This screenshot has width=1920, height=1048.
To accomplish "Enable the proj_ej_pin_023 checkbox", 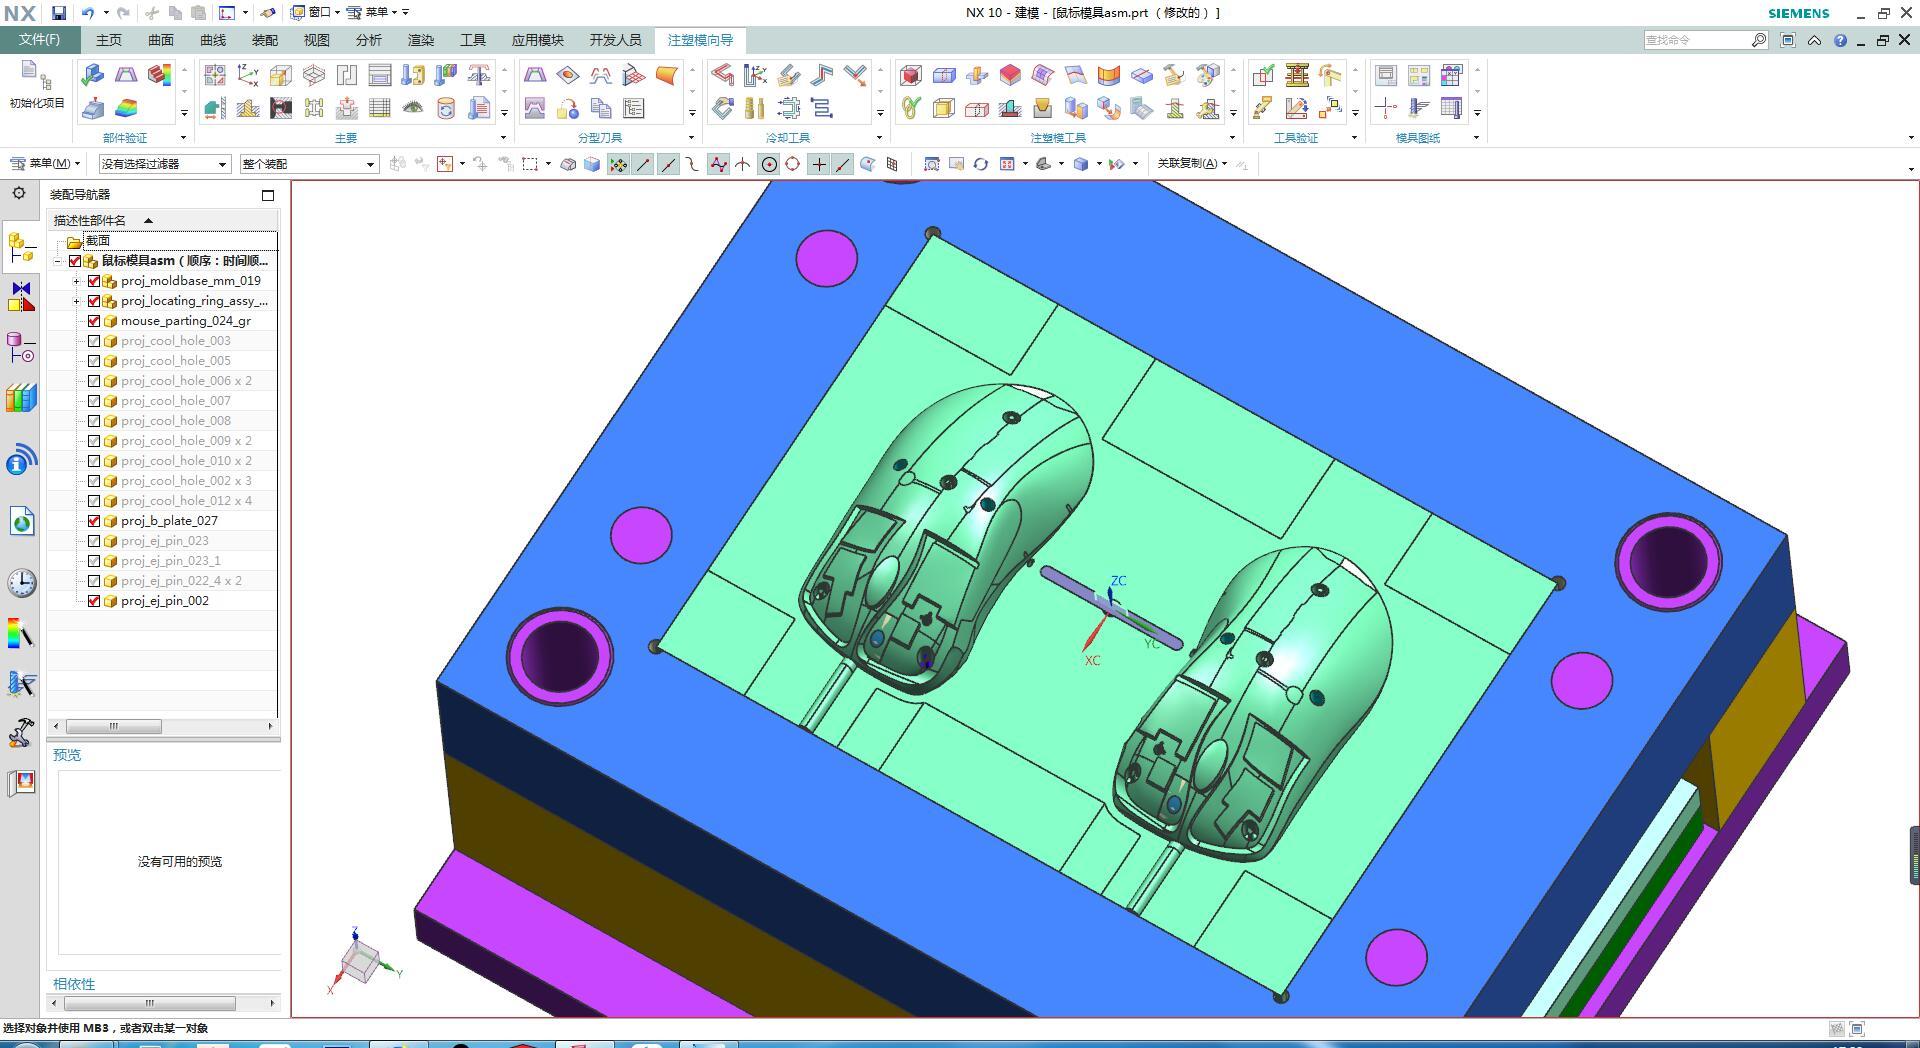I will 94,541.
